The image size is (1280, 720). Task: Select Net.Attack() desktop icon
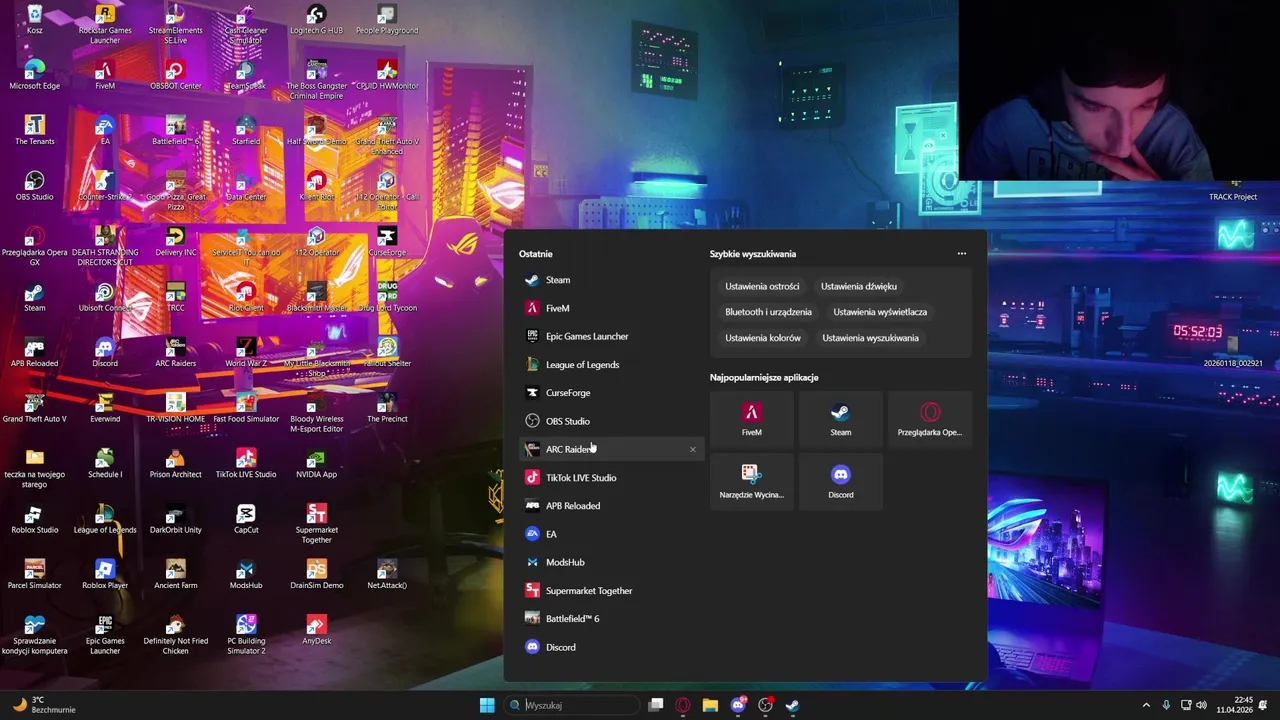click(x=387, y=574)
